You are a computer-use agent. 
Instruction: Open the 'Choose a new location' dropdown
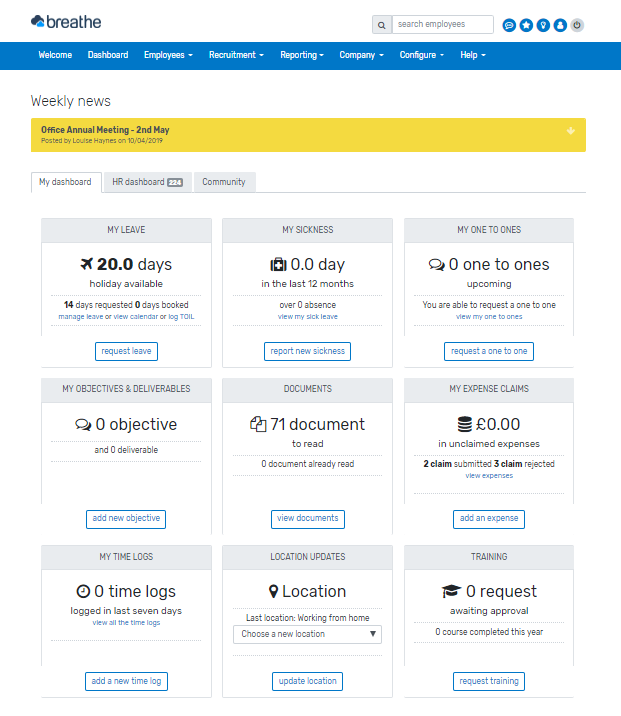coord(307,634)
